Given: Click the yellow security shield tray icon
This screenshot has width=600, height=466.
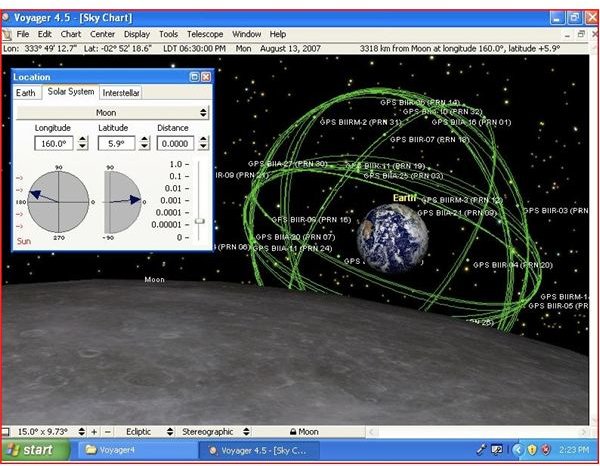Looking at the screenshot, I should (532, 450).
